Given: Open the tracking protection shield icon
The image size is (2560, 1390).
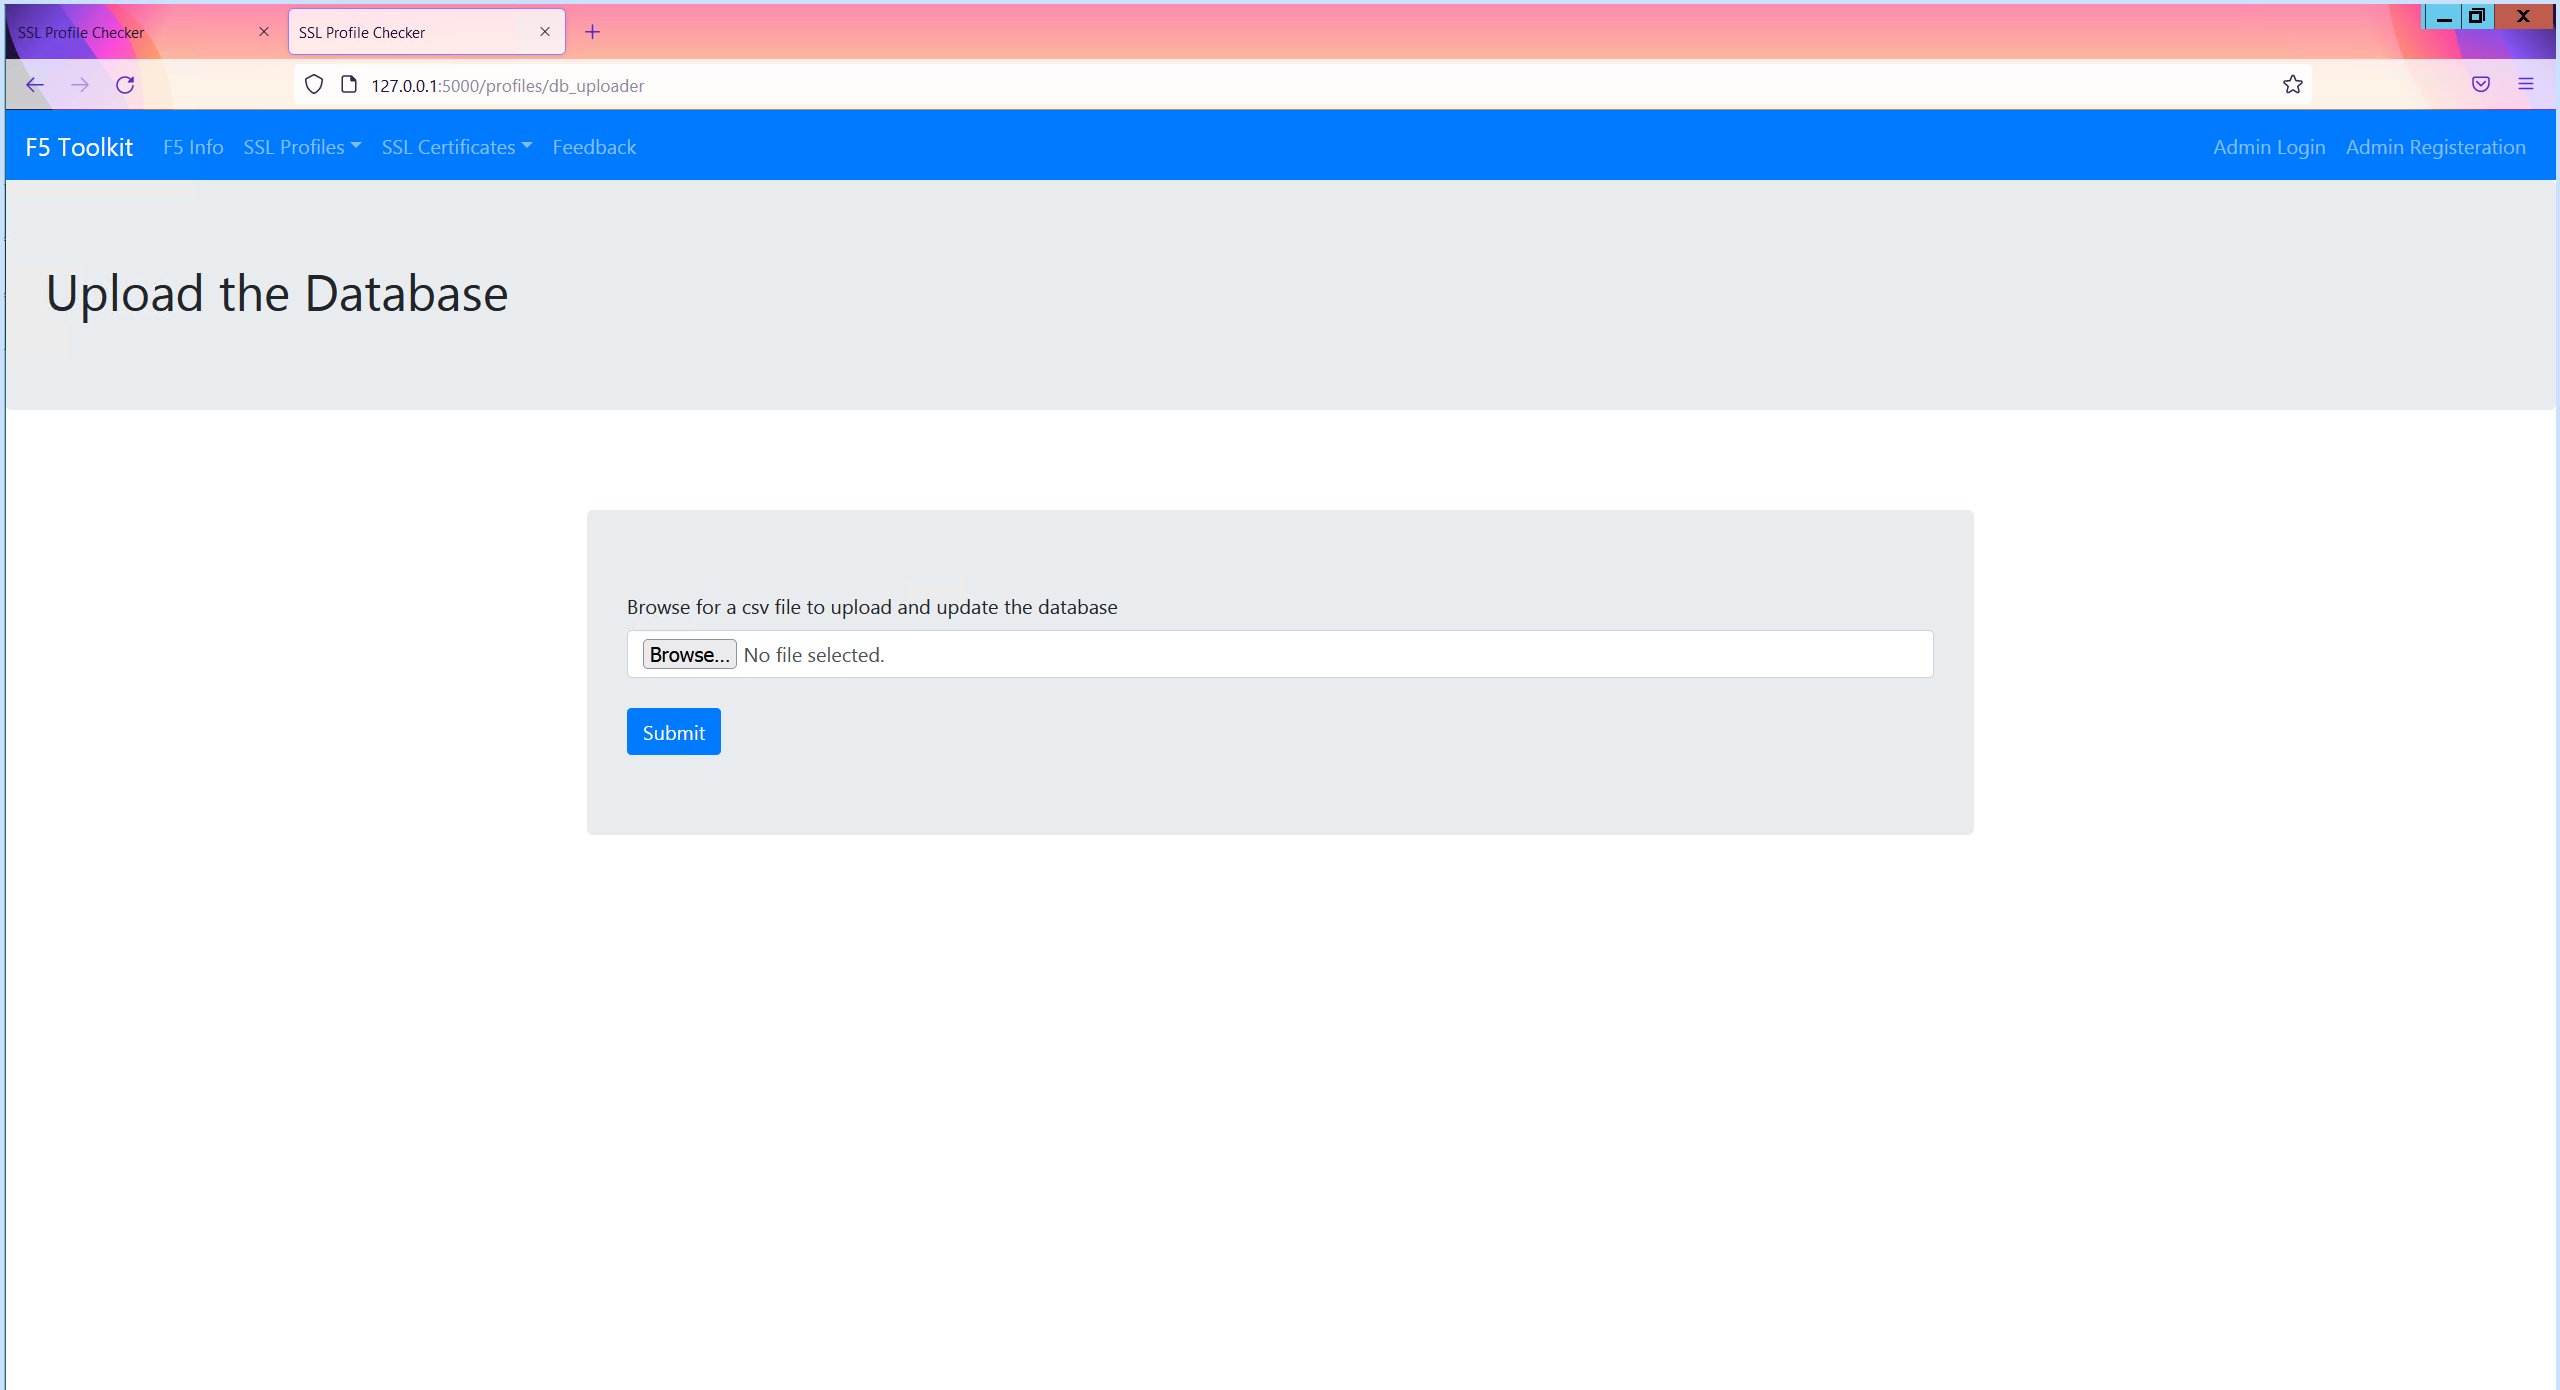Looking at the screenshot, I should [314, 85].
